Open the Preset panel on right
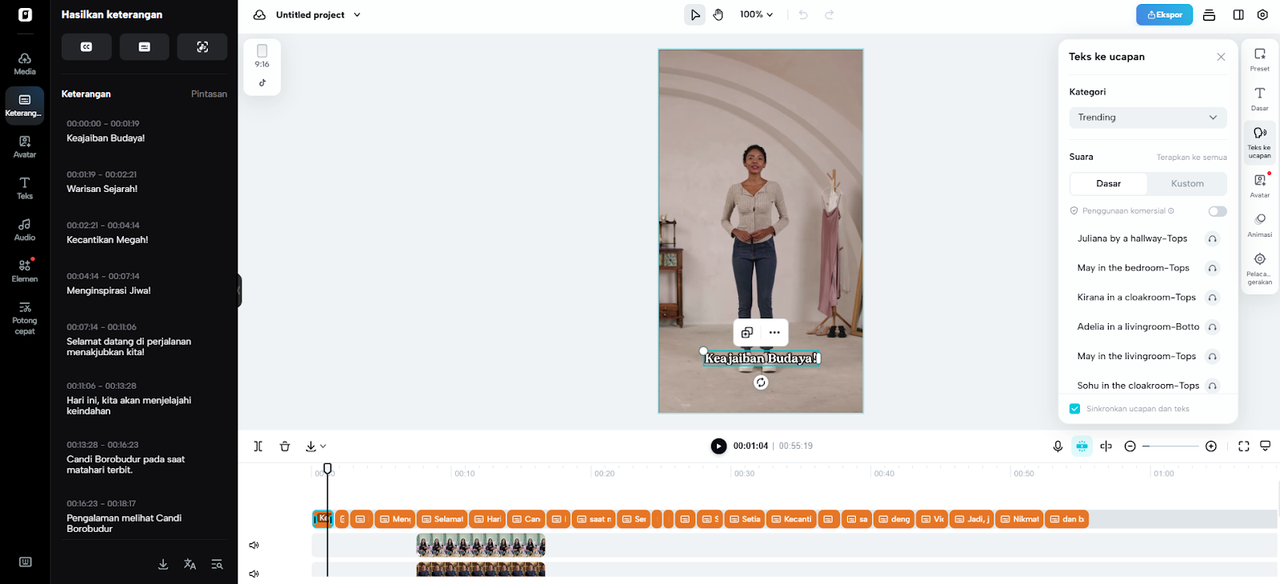The image size is (1280, 584). click(x=1260, y=60)
